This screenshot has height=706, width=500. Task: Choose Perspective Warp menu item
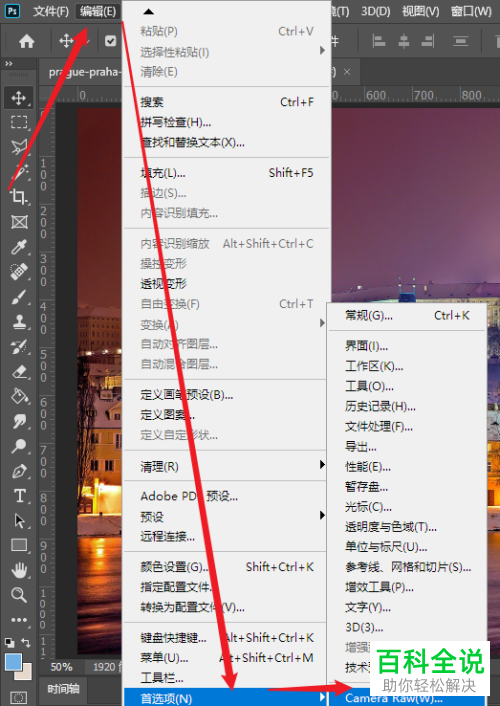tap(227, 284)
